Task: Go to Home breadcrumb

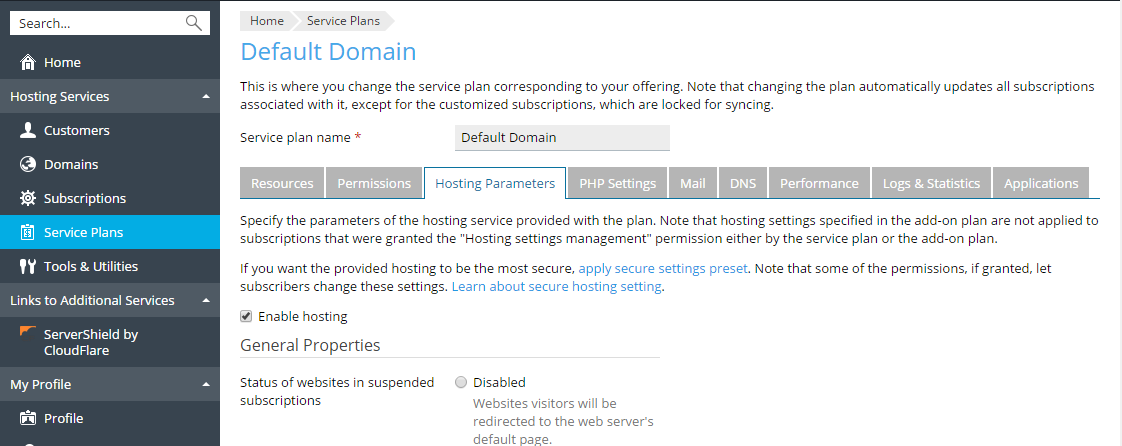Action: (267, 21)
